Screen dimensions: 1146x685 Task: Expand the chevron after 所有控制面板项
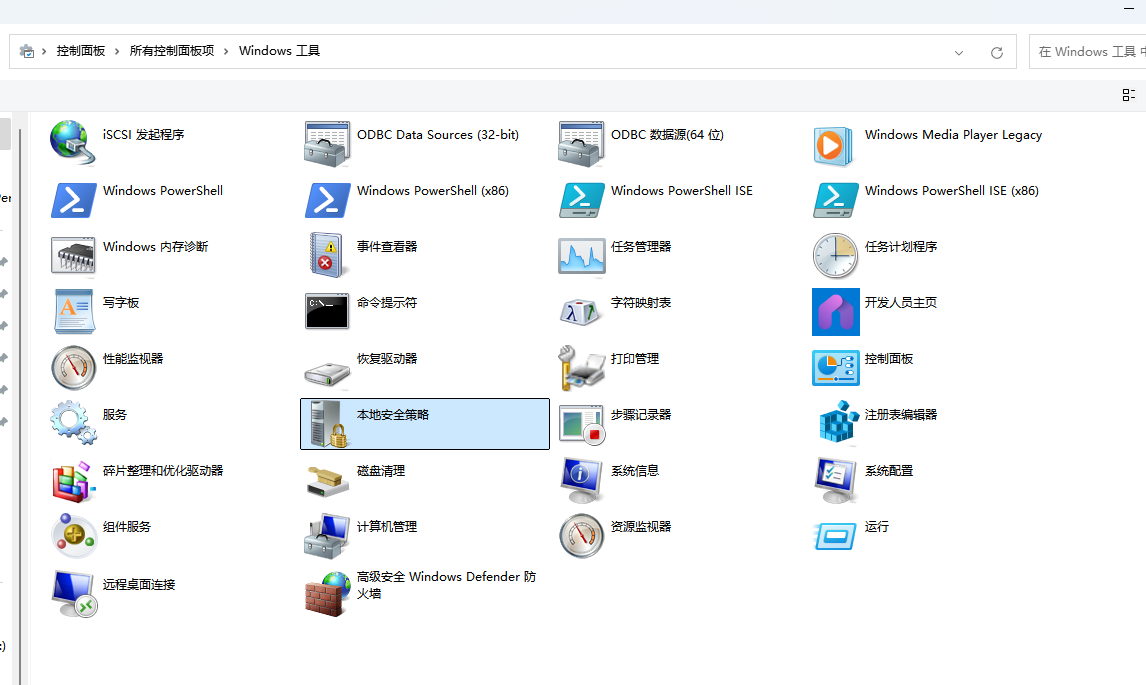pyautogui.click(x=225, y=51)
